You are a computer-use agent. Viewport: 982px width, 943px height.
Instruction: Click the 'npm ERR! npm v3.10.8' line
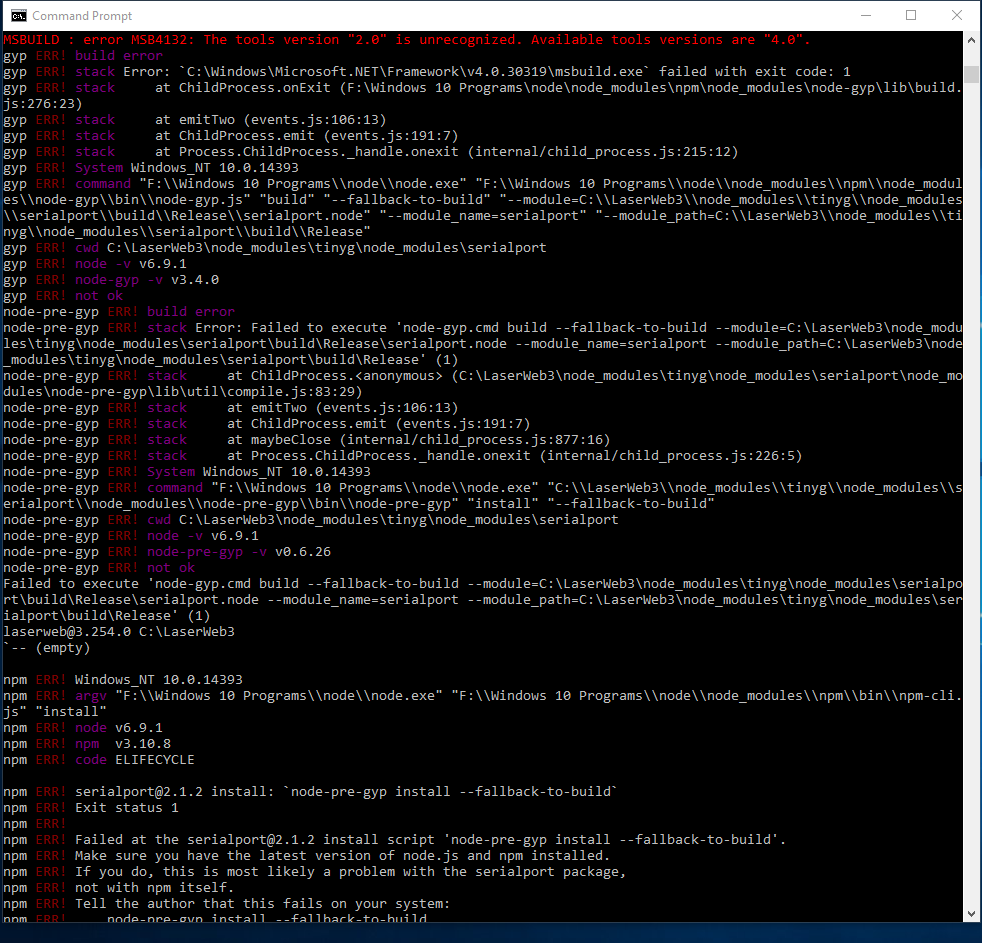point(87,744)
